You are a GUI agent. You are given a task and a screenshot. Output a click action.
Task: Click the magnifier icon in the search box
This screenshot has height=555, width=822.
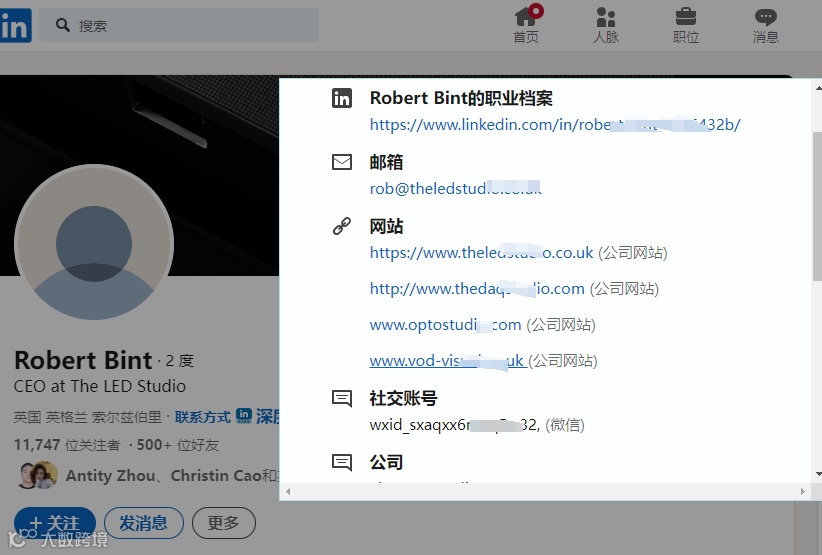pyautogui.click(x=63, y=25)
